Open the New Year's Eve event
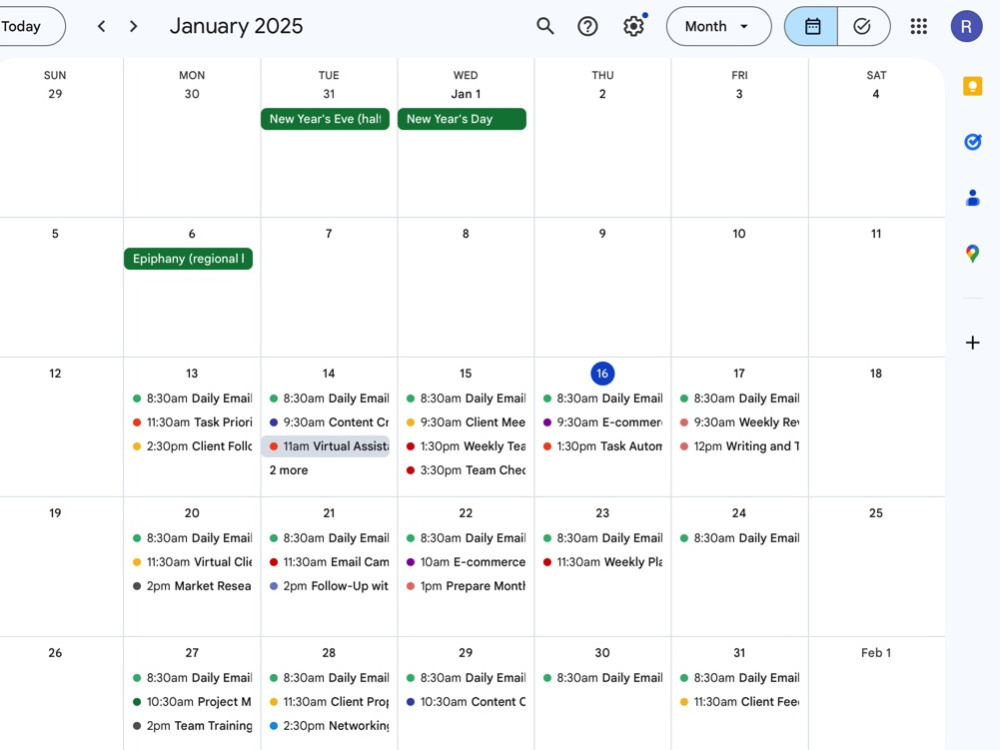Viewport: 1000px width, 750px height. pyautogui.click(x=325, y=119)
